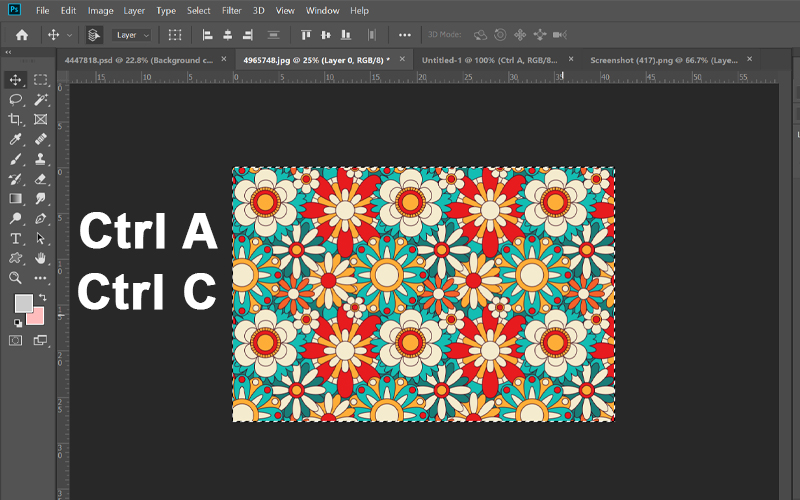The width and height of the screenshot is (800, 500).
Task: Select the Eraser tool
Action: point(40,179)
